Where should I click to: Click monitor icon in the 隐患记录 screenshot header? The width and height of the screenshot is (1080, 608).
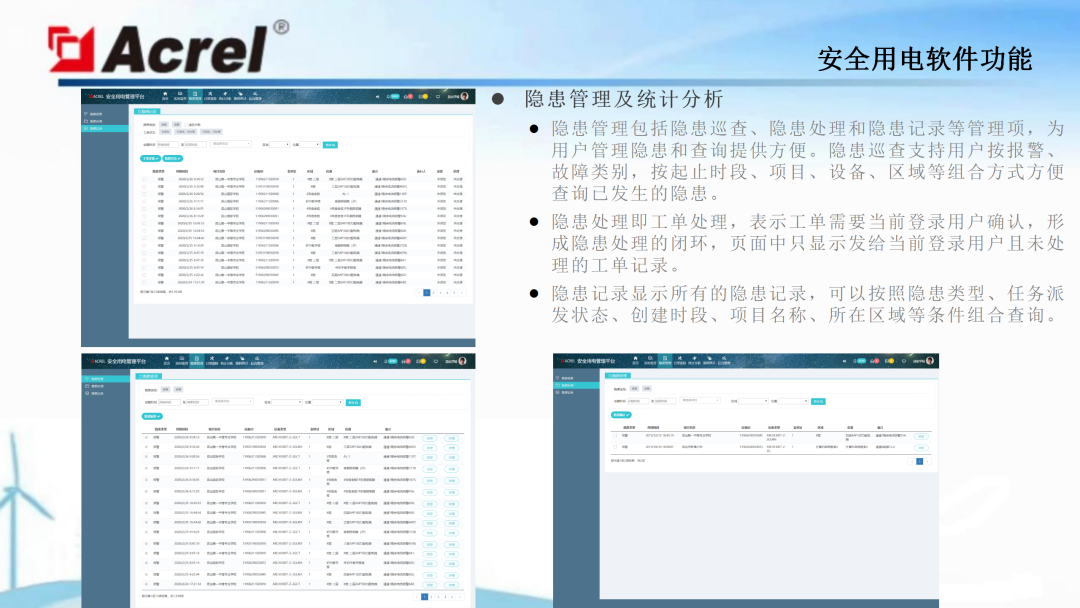pyautogui.click(x=437, y=96)
